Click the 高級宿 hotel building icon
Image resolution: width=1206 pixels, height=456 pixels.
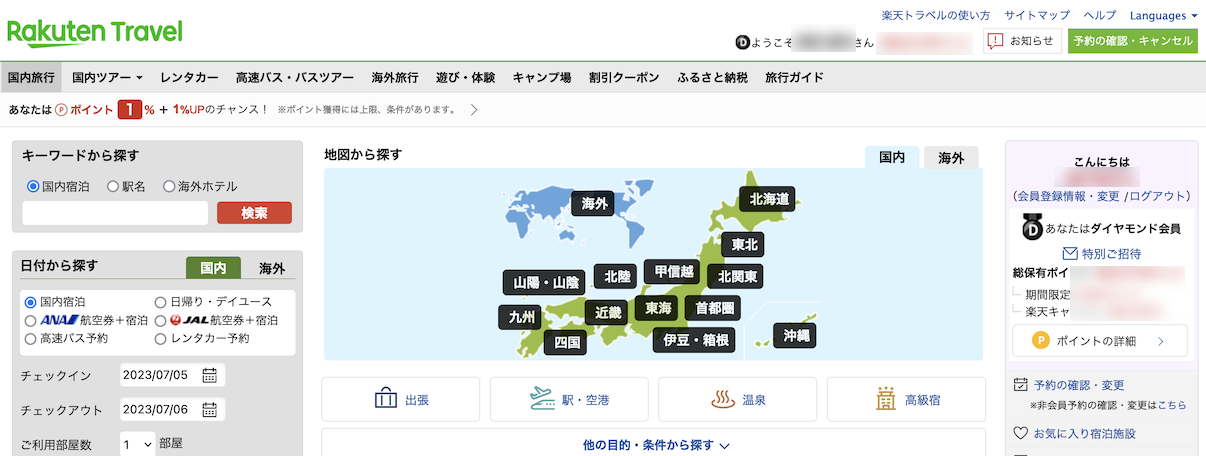pyautogui.click(x=886, y=400)
